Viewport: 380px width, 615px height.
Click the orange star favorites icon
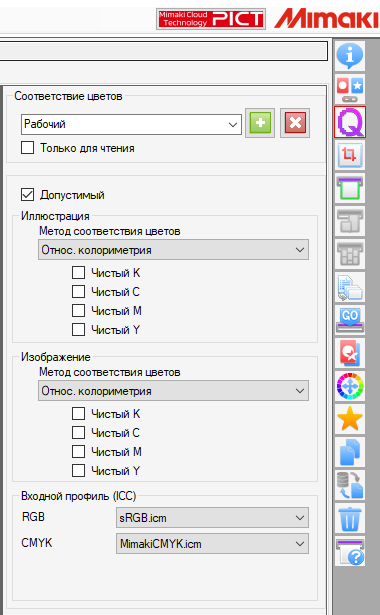click(350, 419)
